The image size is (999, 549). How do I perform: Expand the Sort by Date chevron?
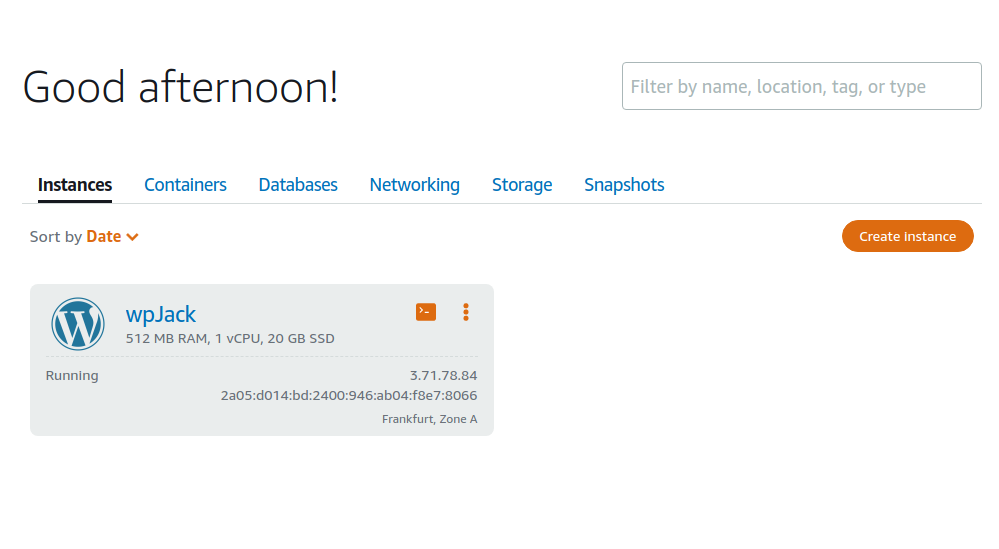pos(133,237)
